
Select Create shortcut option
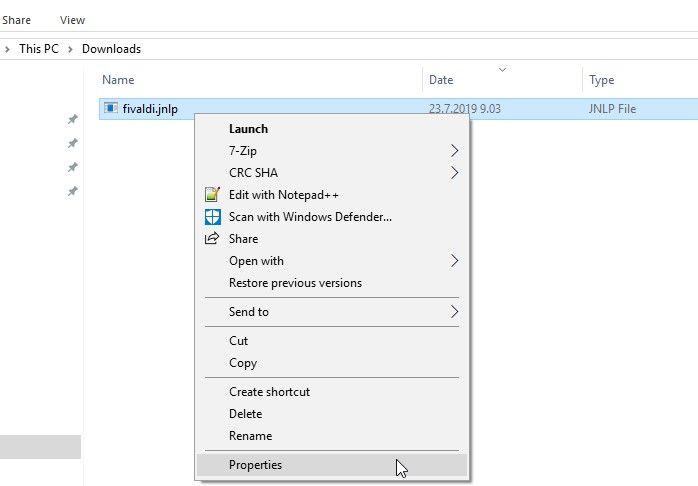click(x=269, y=392)
